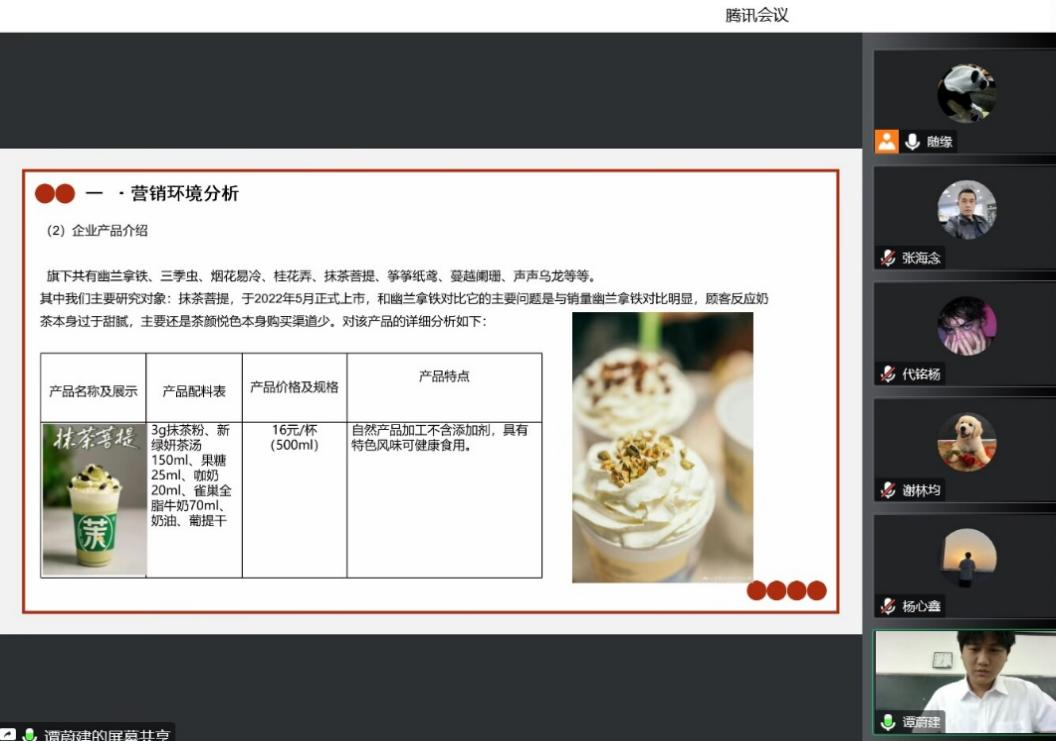Viewport: 1056px width, 741px height.
Task: Click the green mic icon in 谭蔚建's video tile
Action: pyautogui.click(x=887, y=722)
